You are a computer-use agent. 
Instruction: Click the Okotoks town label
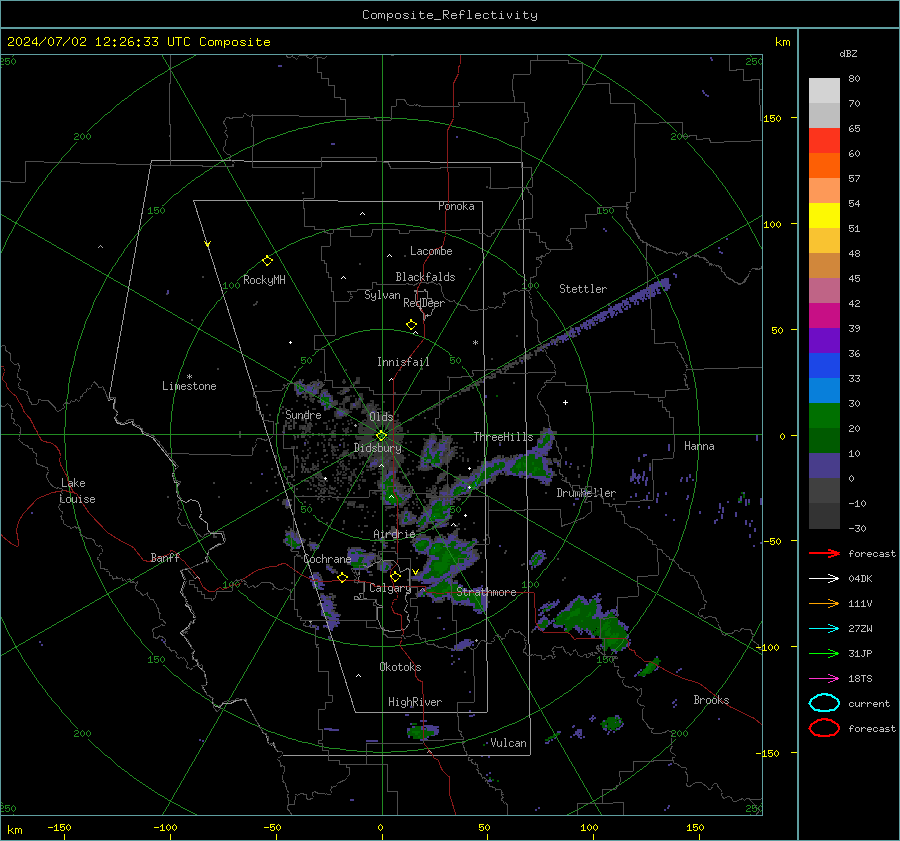point(400,667)
